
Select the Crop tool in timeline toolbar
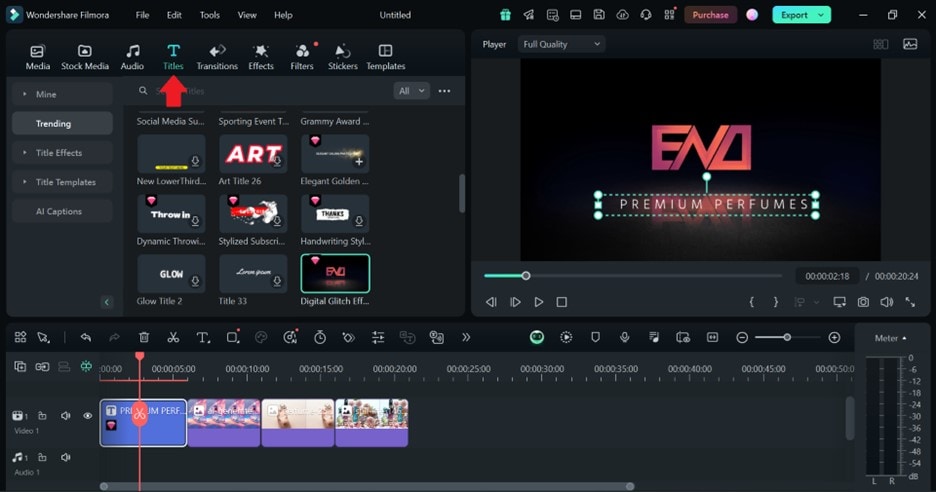tap(232, 337)
